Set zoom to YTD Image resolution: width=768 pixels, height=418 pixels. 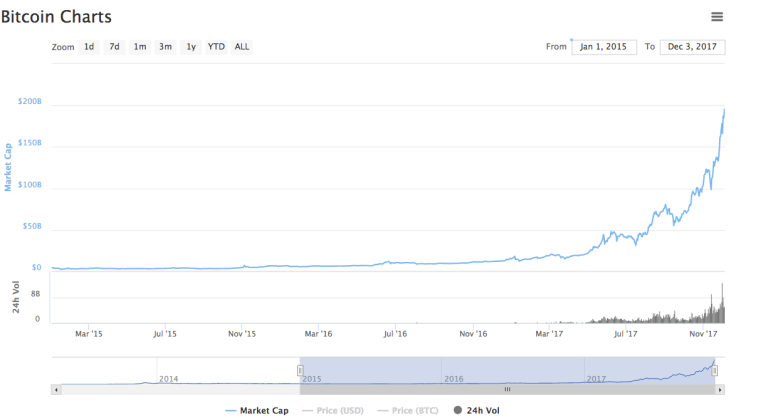coord(216,47)
